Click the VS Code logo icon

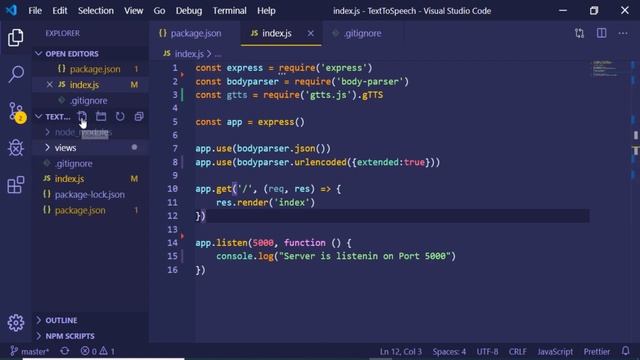tap(11, 10)
